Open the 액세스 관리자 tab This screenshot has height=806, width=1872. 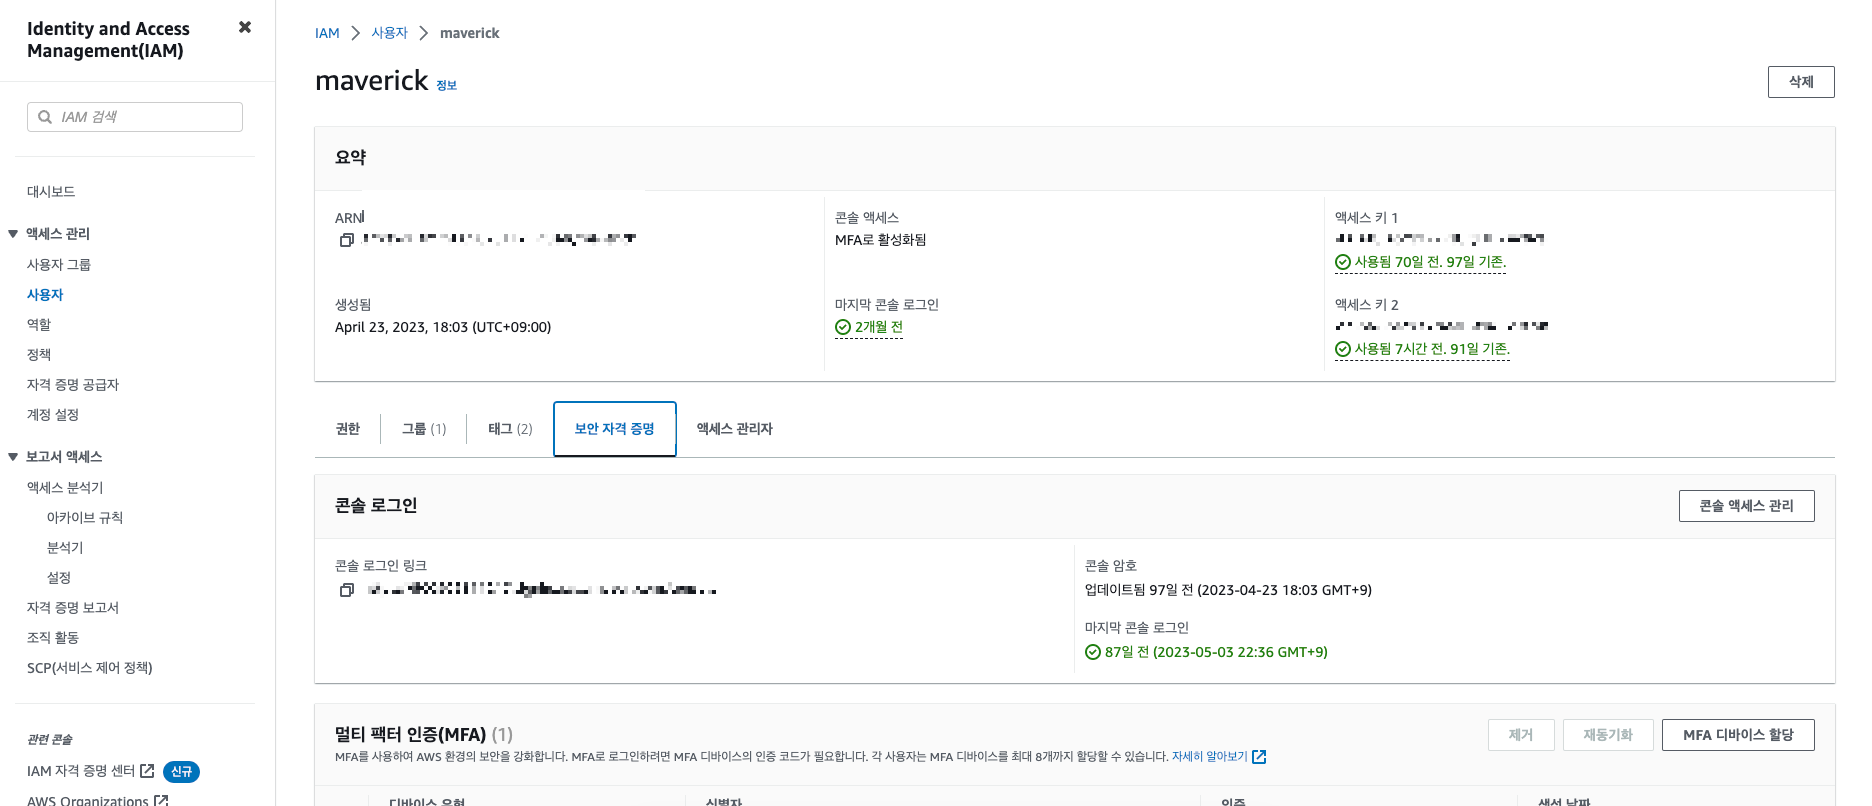click(x=735, y=429)
